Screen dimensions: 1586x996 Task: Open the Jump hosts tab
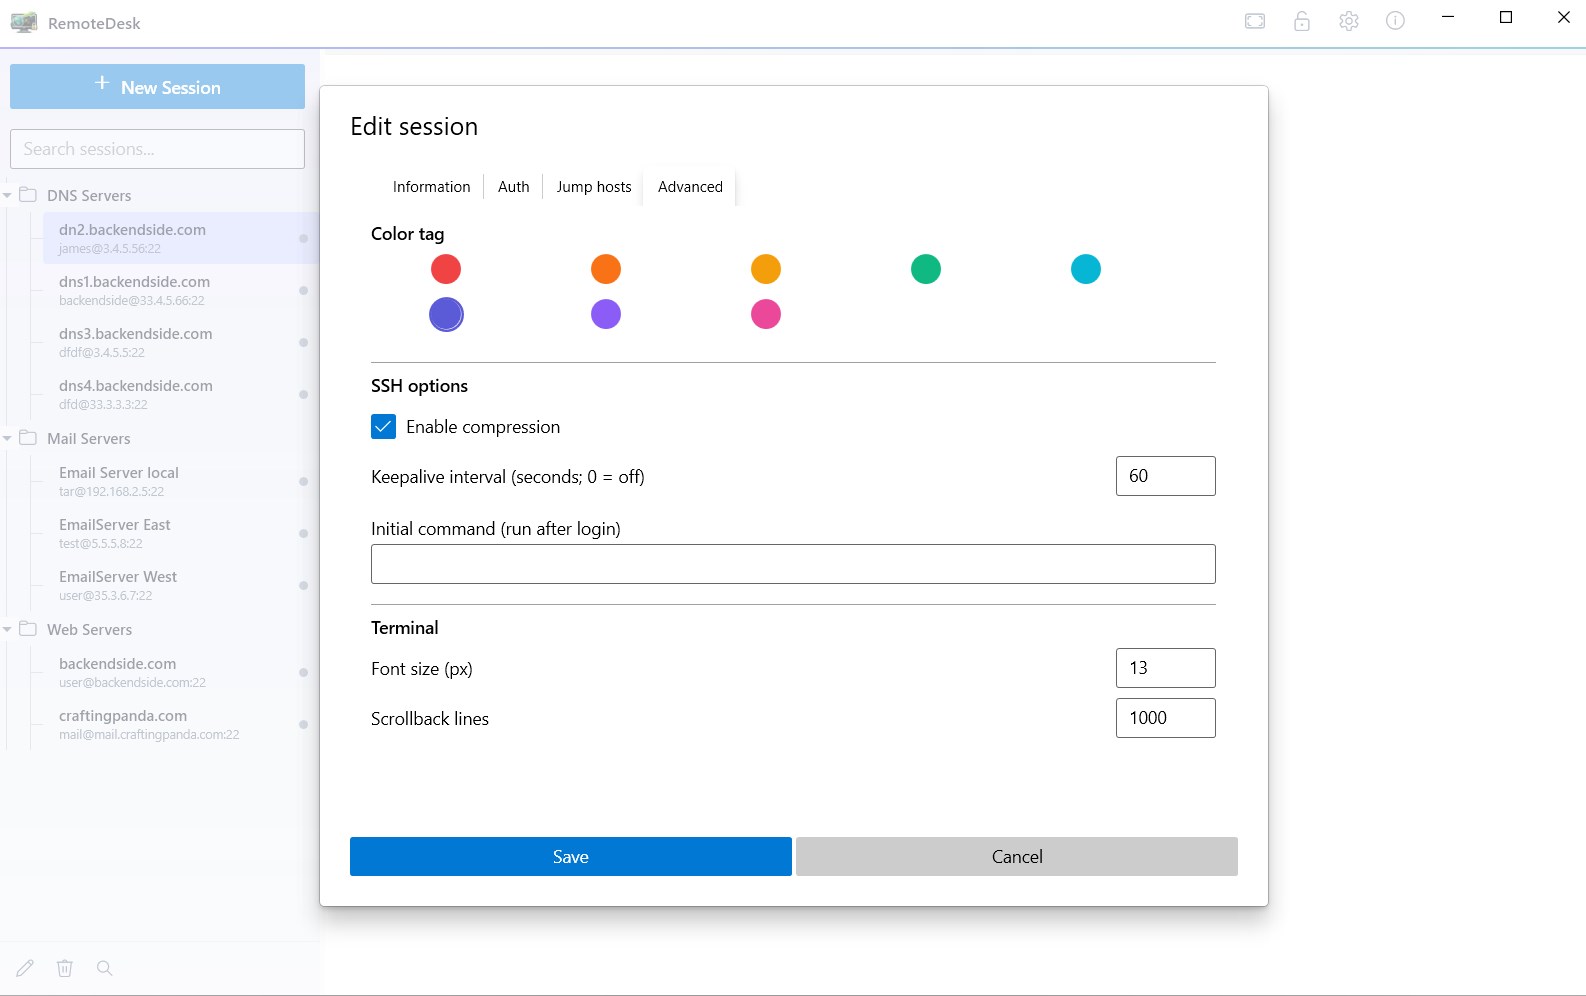[x=594, y=187]
